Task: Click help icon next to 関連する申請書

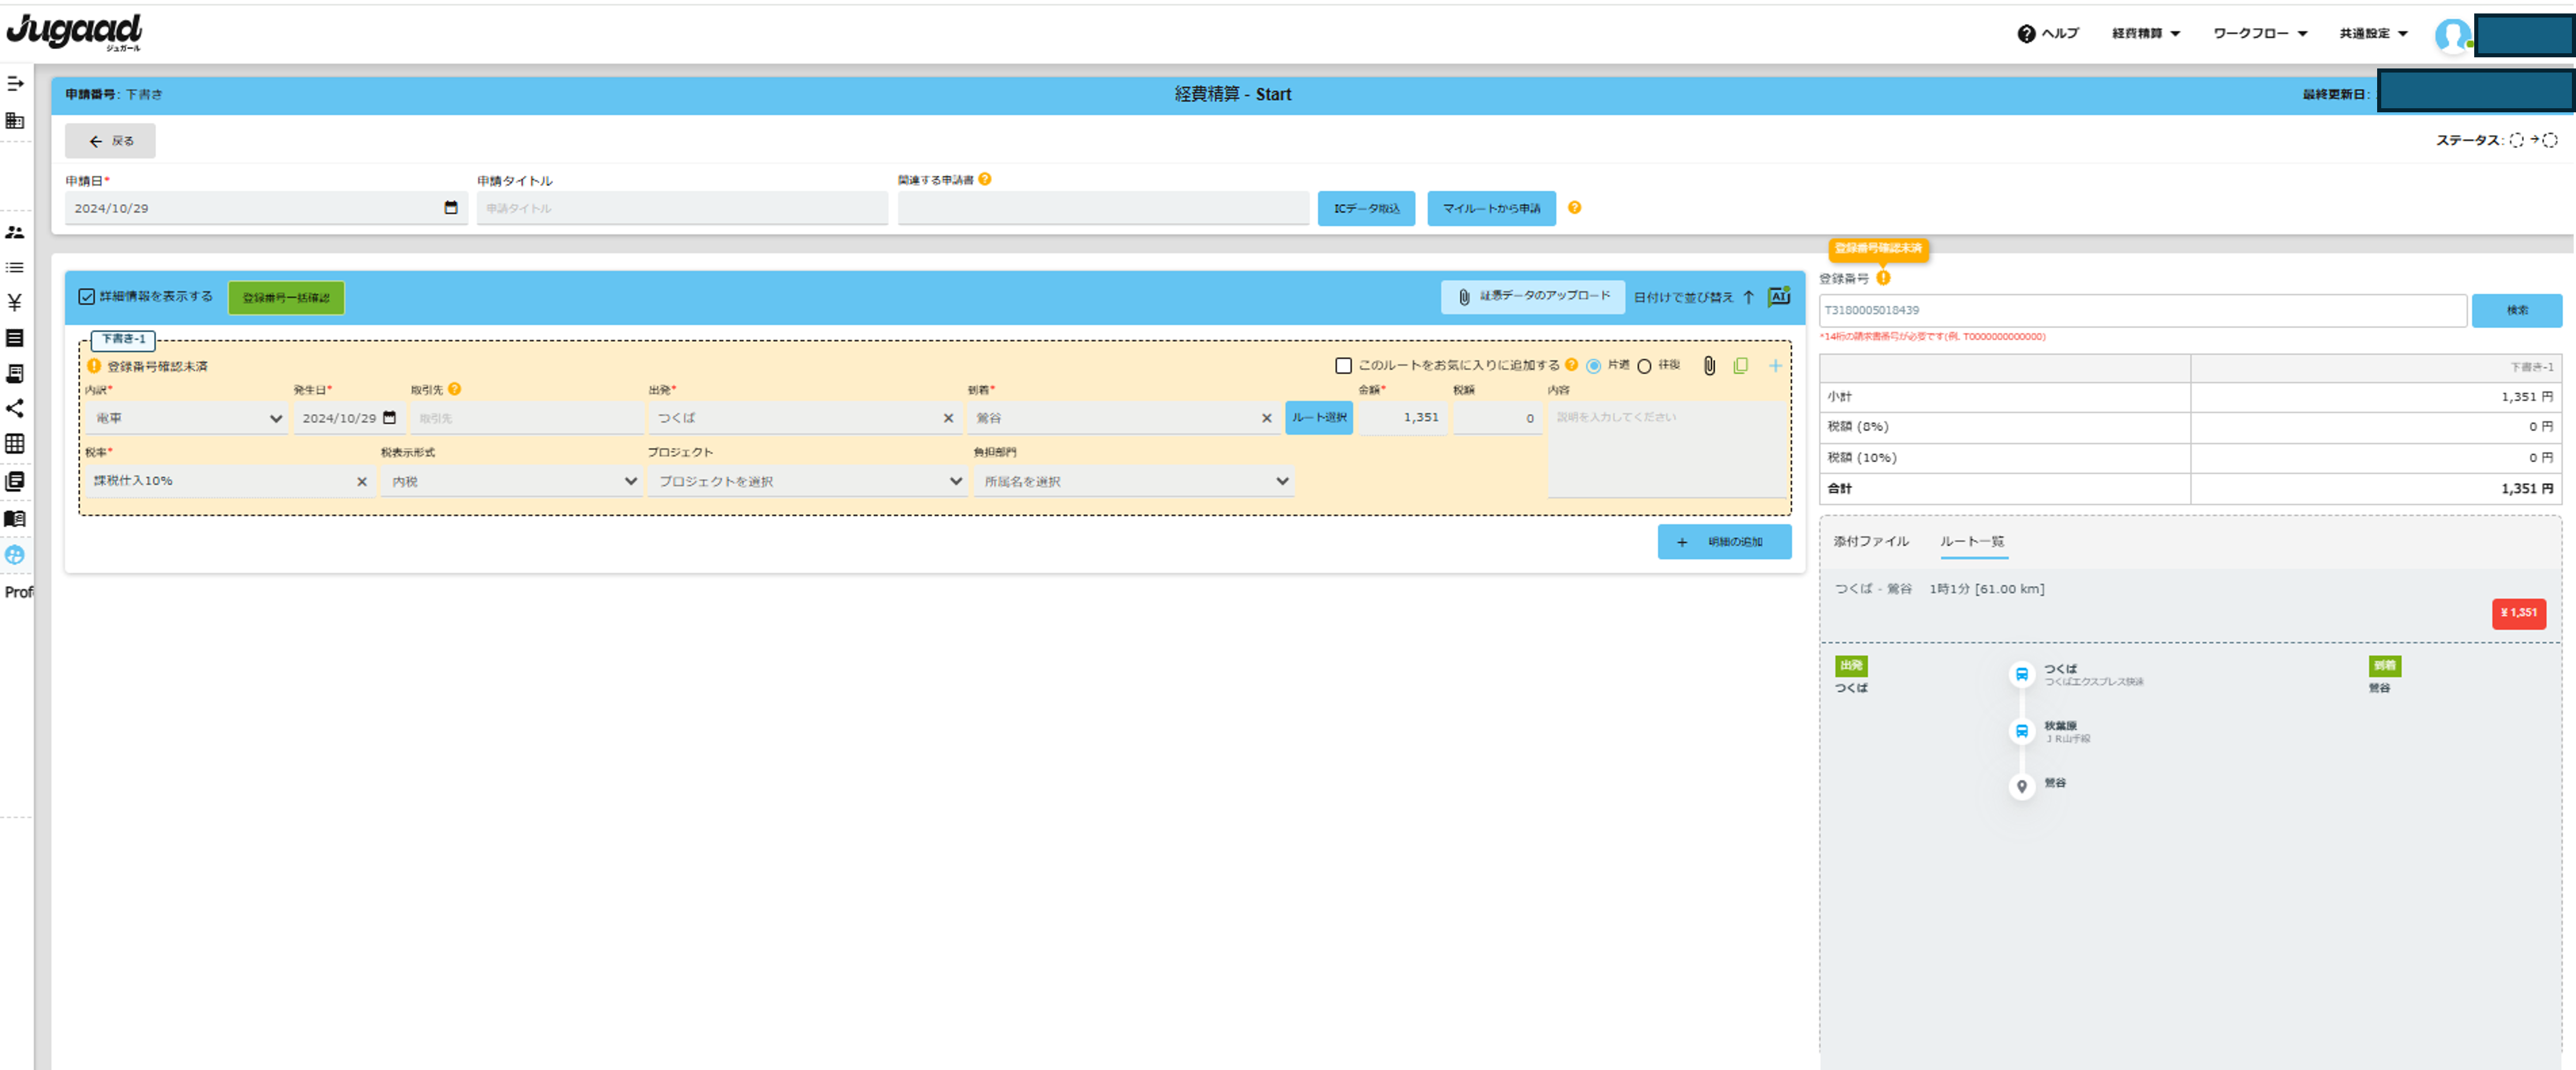Action: (x=985, y=179)
